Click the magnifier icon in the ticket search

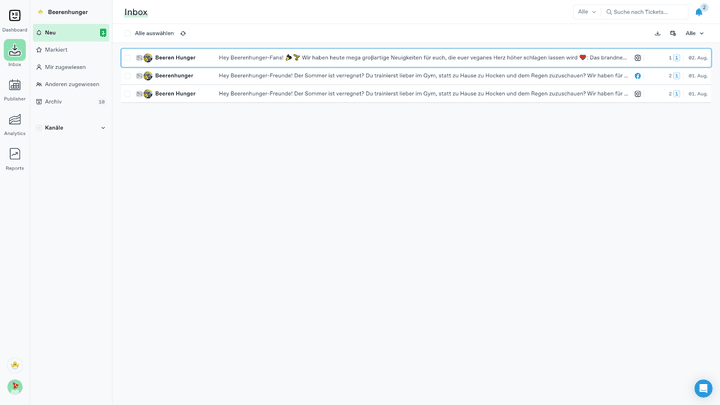609,12
